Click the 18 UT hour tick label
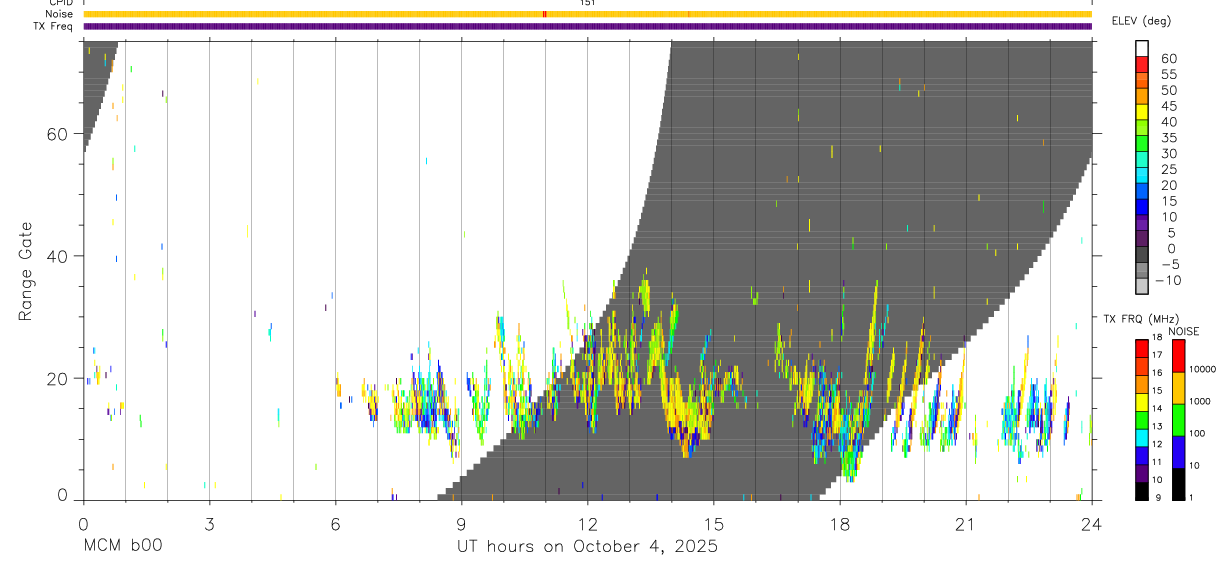 839,525
